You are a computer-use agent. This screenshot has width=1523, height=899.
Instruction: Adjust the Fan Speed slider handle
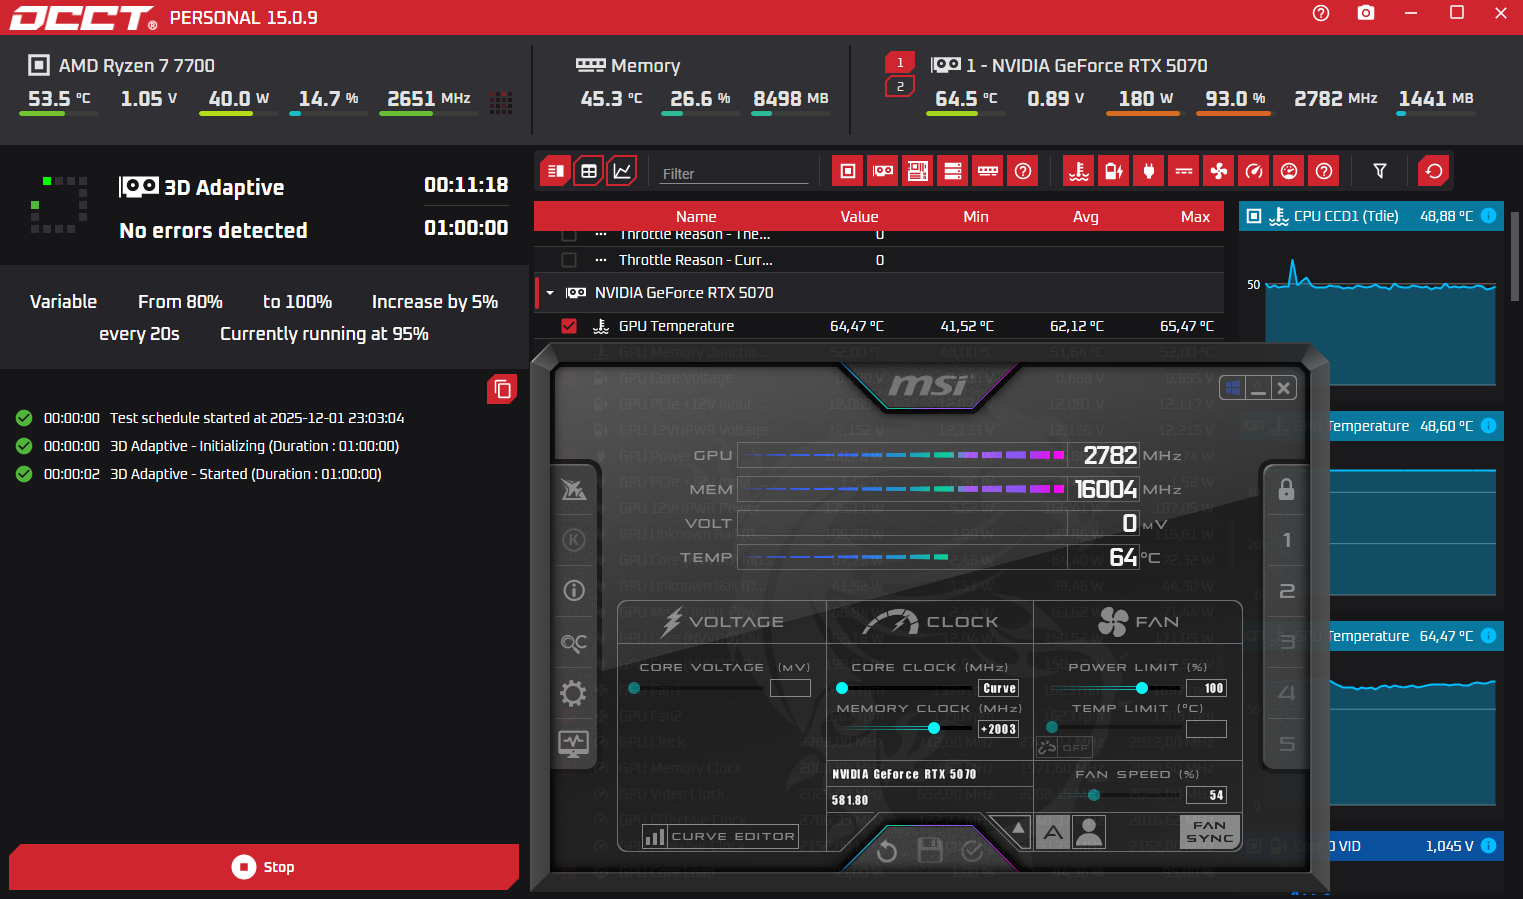click(1094, 795)
